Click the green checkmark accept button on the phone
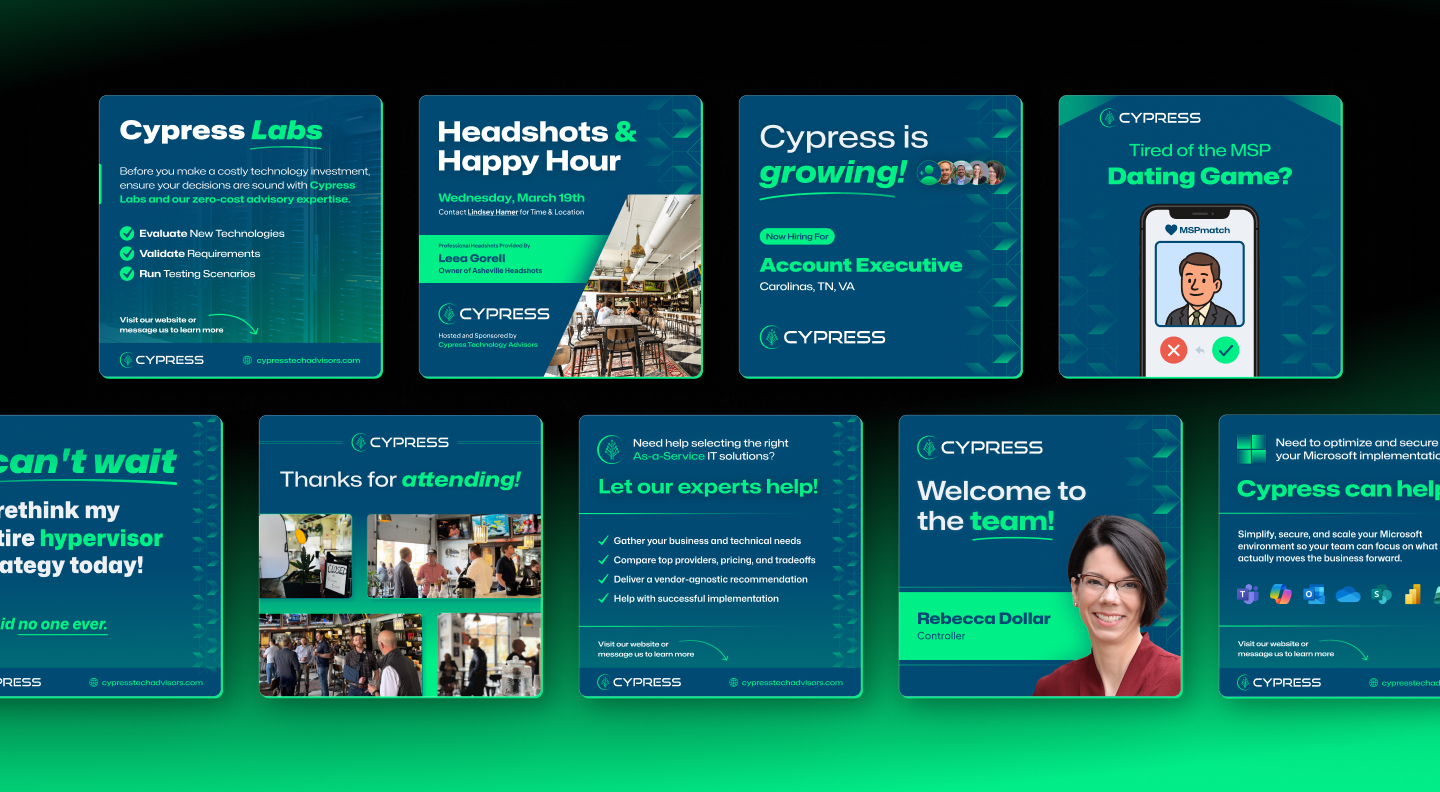 (x=1226, y=350)
